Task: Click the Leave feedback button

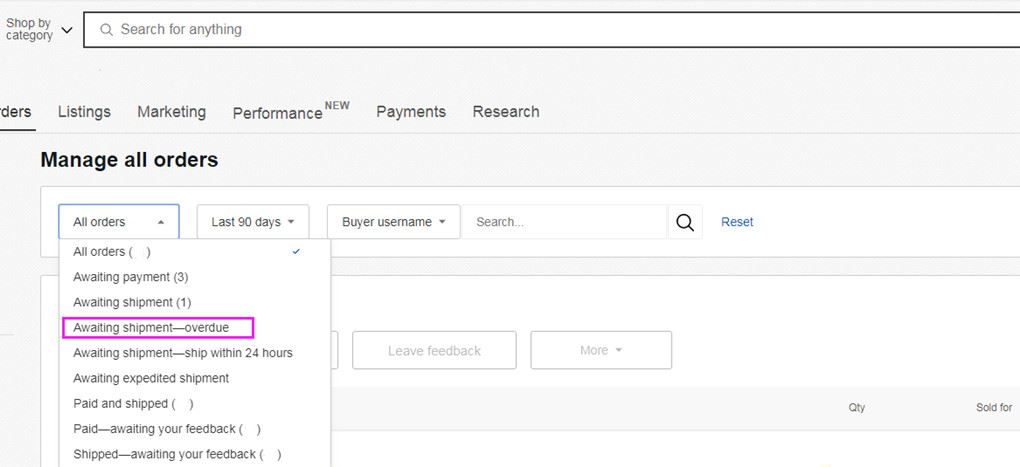Action: coord(434,351)
